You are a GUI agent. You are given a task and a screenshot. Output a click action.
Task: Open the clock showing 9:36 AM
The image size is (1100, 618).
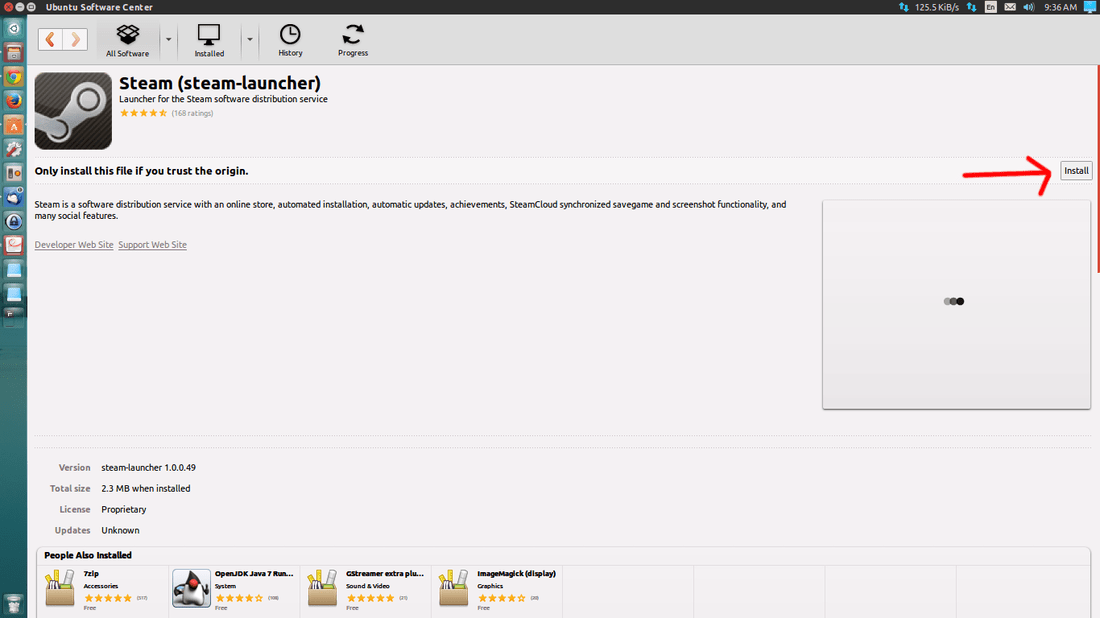click(x=1060, y=7)
